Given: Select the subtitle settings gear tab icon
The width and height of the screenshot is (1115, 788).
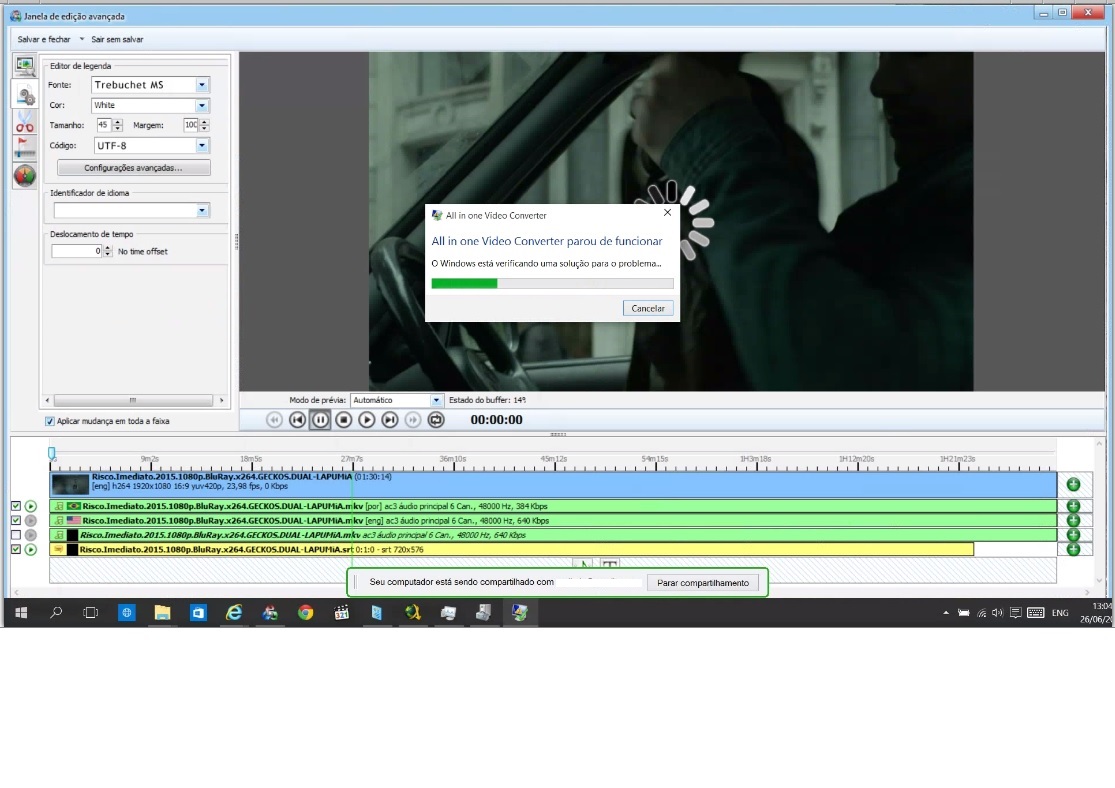Looking at the screenshot, I should tap(25, 94).
